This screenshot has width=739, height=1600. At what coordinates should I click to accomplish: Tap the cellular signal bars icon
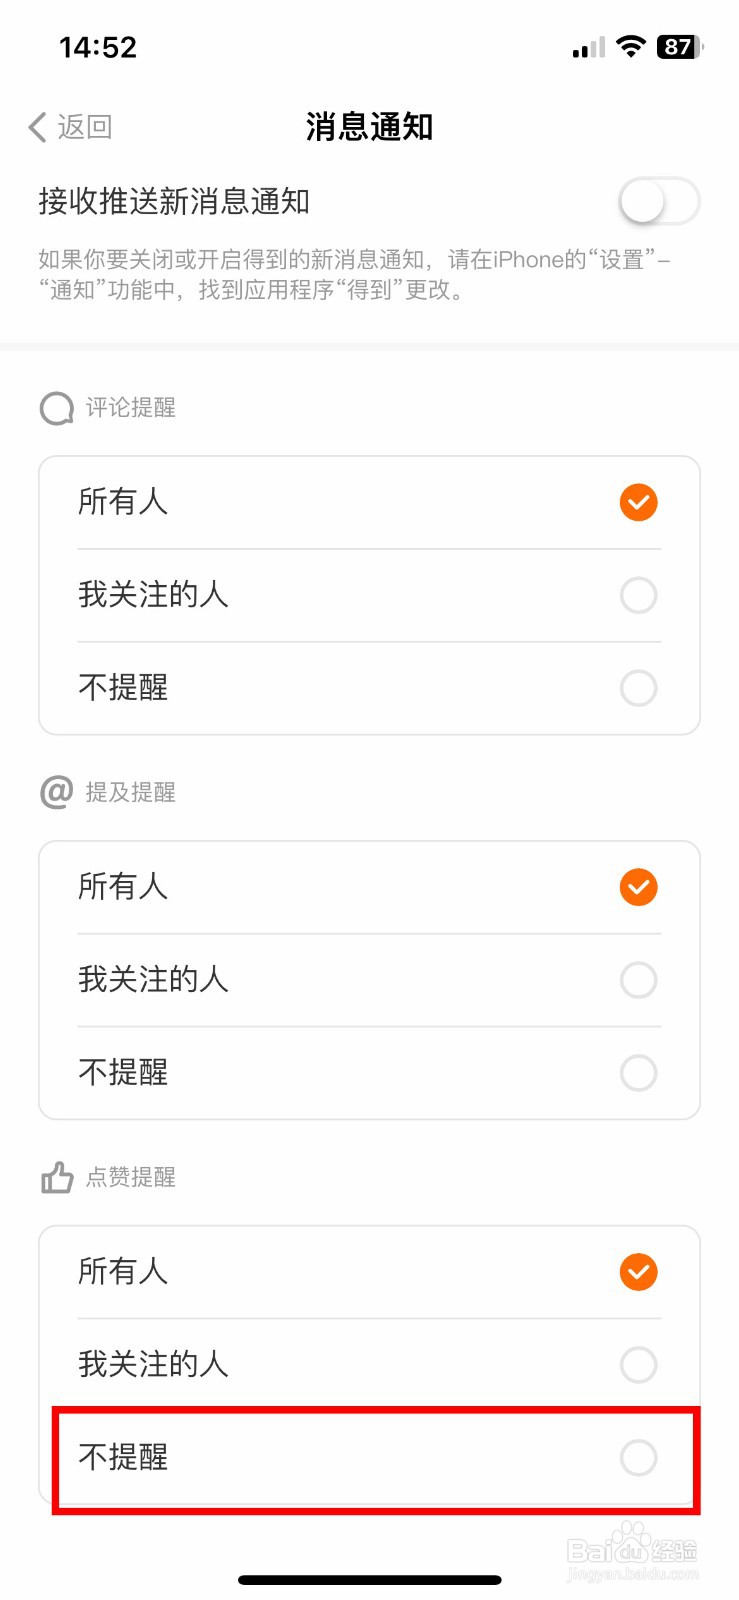click(x=588, y=48)
